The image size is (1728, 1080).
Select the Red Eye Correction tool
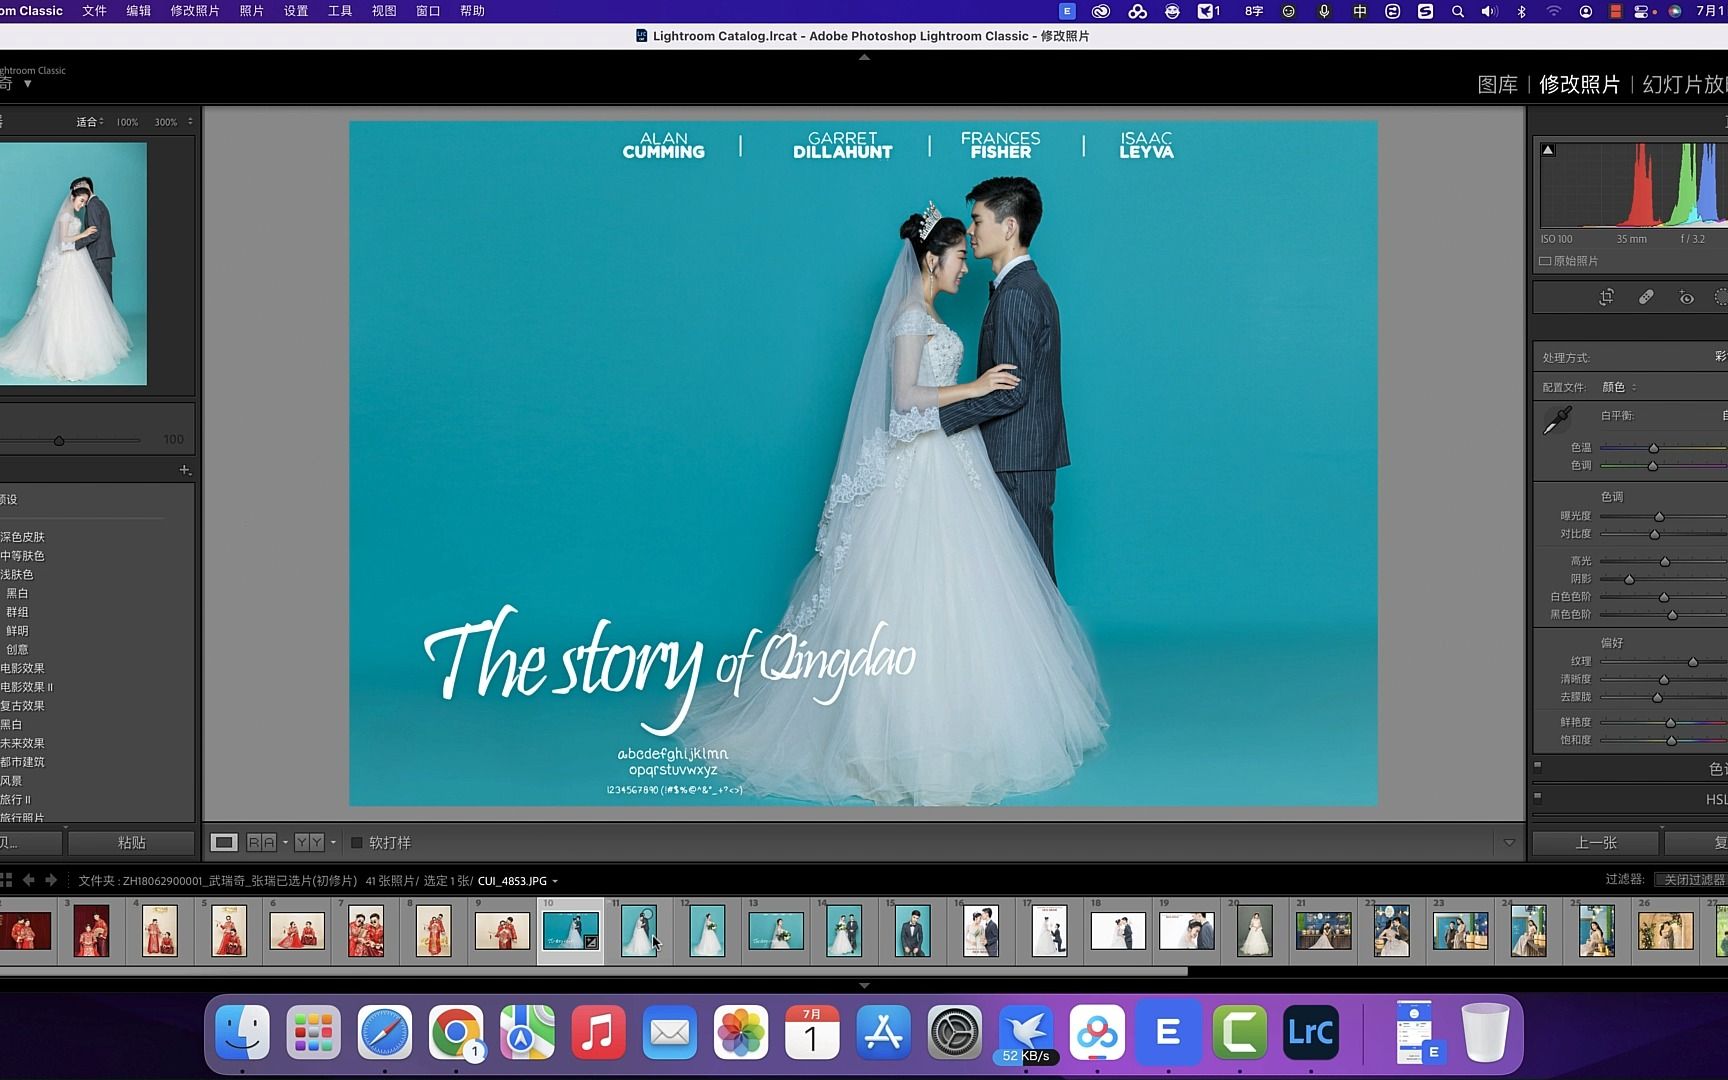click(1685, 297)
